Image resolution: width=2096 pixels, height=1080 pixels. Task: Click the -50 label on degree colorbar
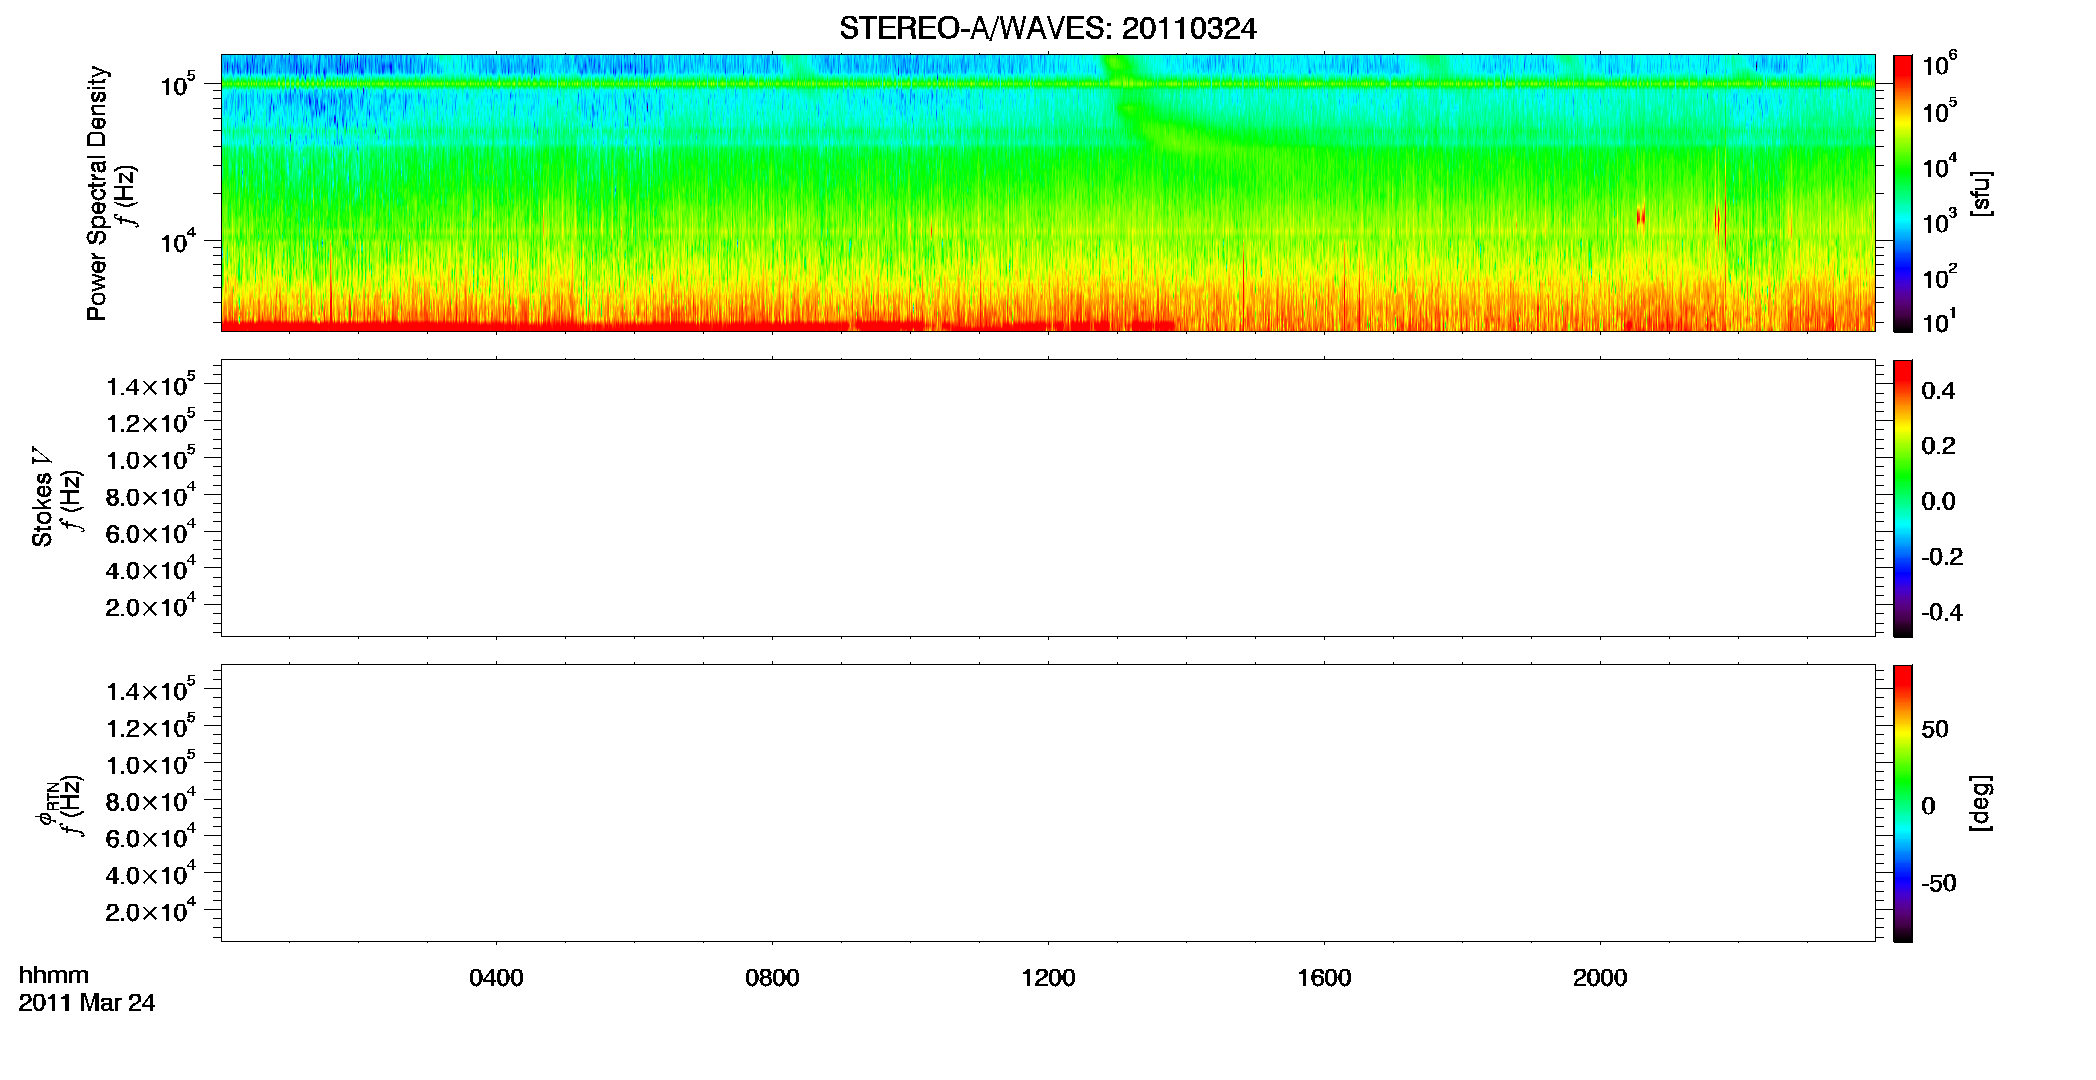[1939, 884]
